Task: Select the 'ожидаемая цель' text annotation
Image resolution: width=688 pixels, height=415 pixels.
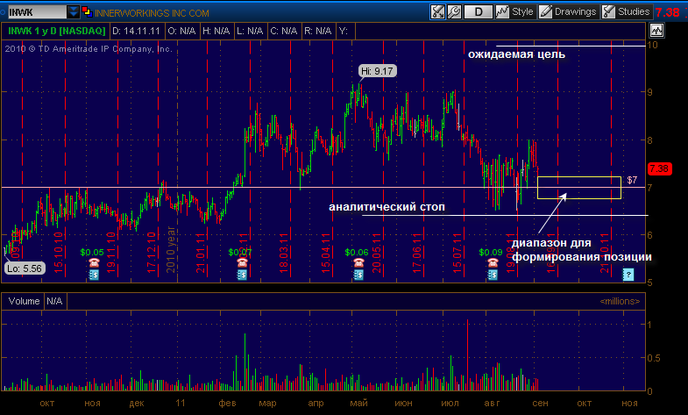Action: click(x=516, y=54)
